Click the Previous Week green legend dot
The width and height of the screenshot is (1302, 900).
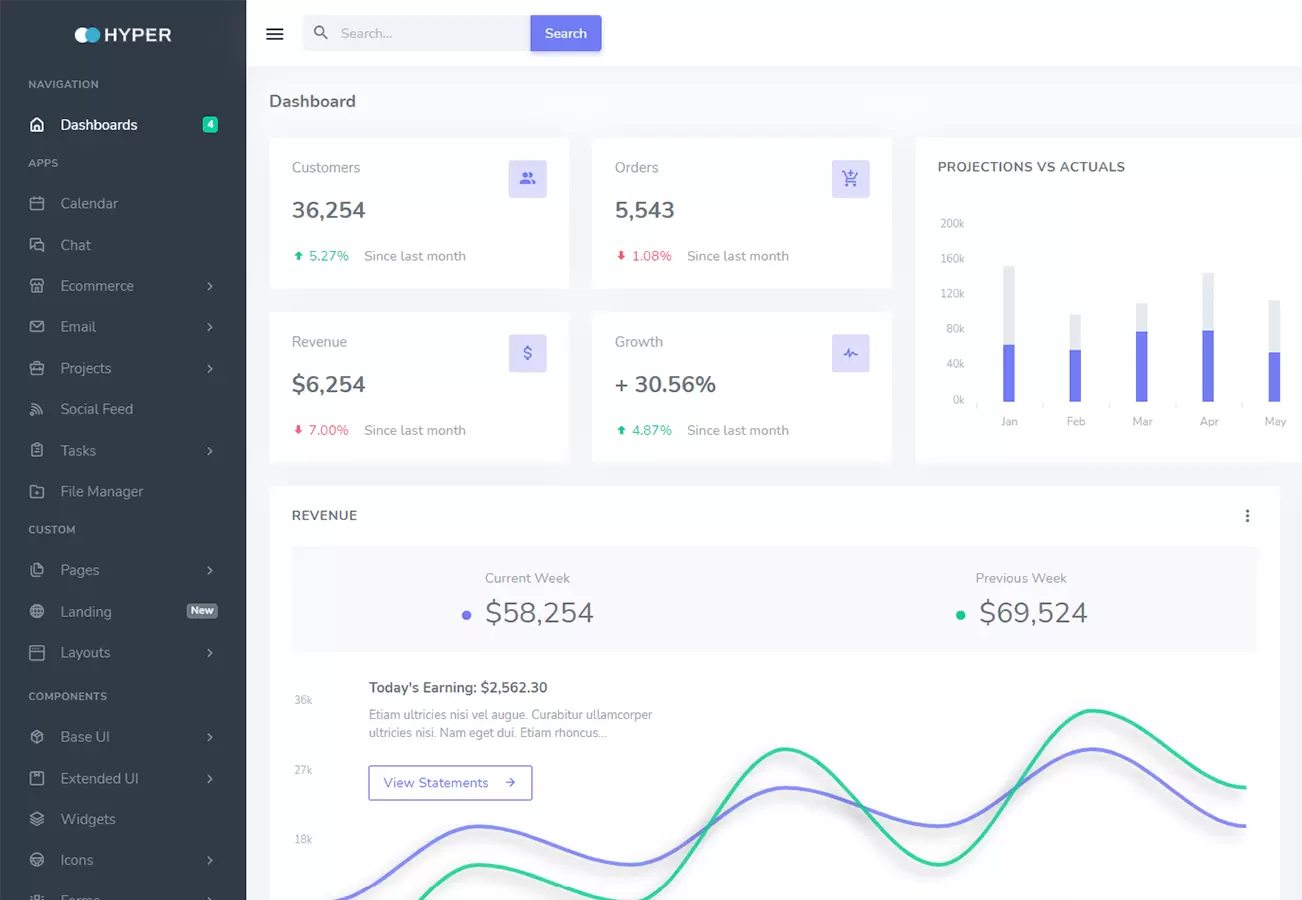pyautogui.click(x=961, y=616)
